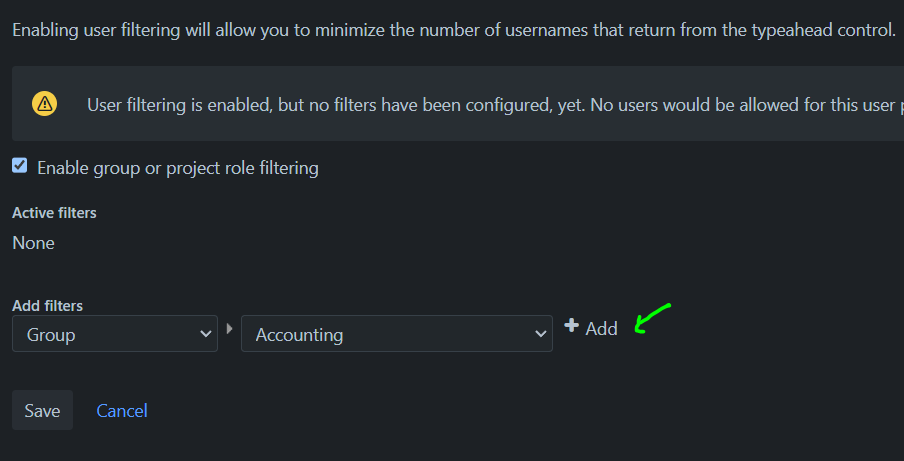Click the 'Add filters' label
Viewport: 904px width, 461px height.
47,305
